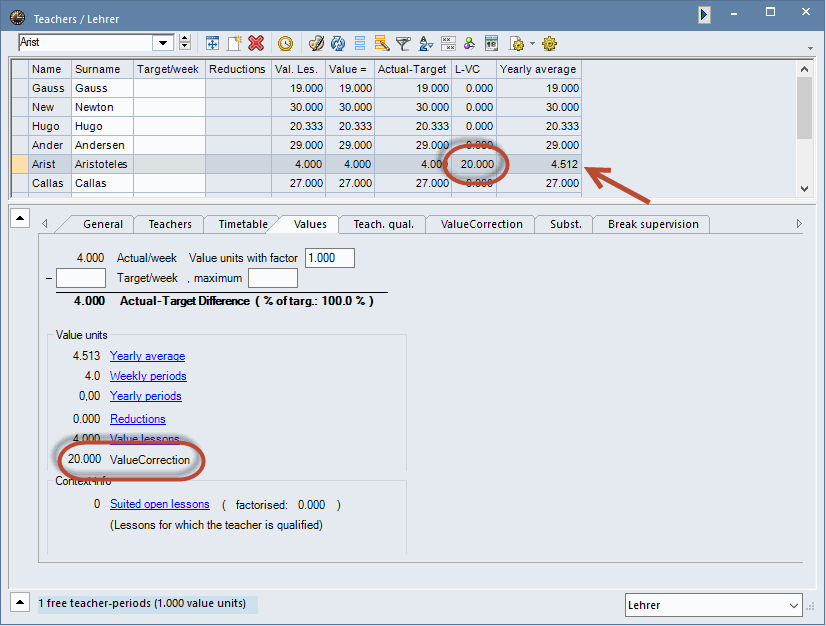Screen dimensions: 826x626
Task: Open the Yearly periods link
Action: tap(145, 396)
